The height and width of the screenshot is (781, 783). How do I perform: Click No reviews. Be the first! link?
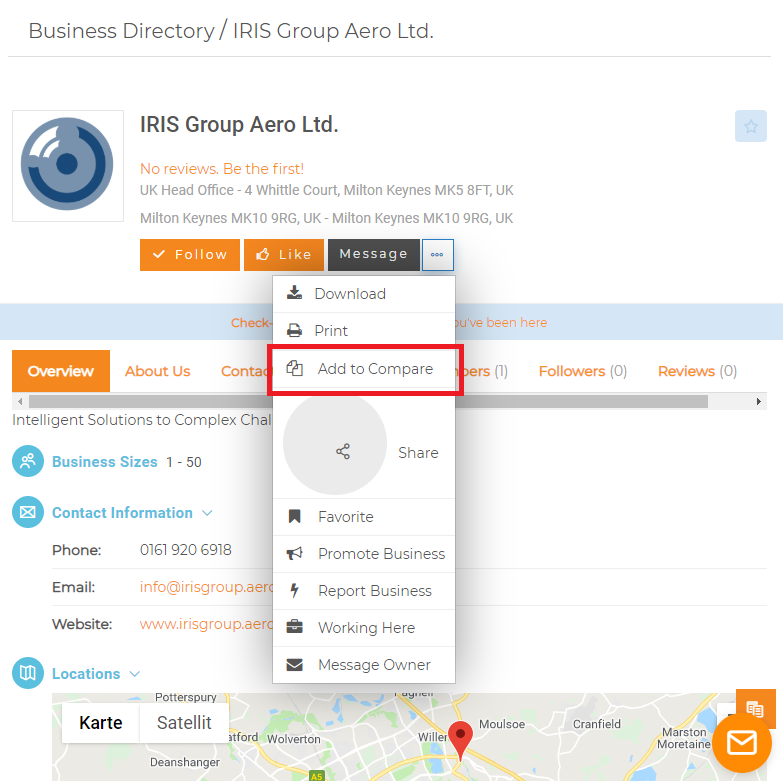click(x=222, y=169)
